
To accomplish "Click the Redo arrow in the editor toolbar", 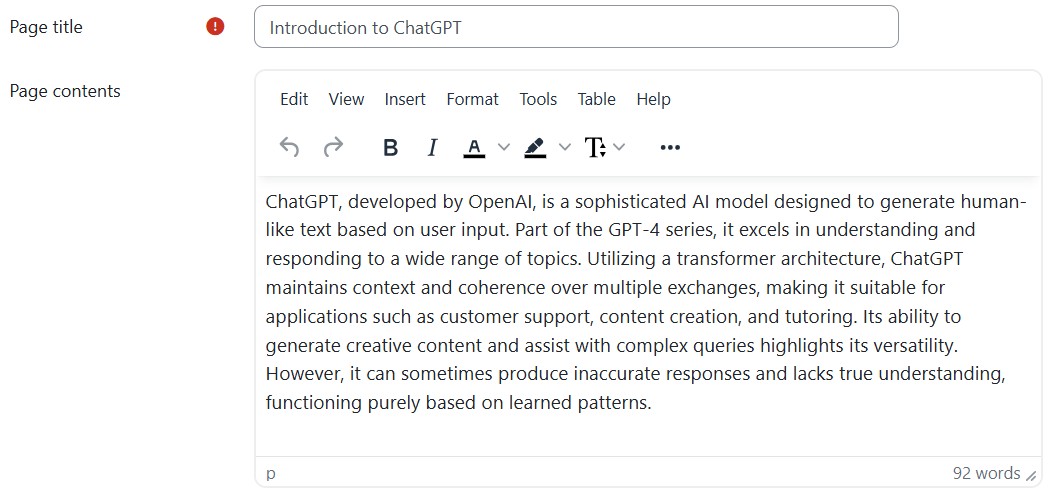I will tap(333, 148).
